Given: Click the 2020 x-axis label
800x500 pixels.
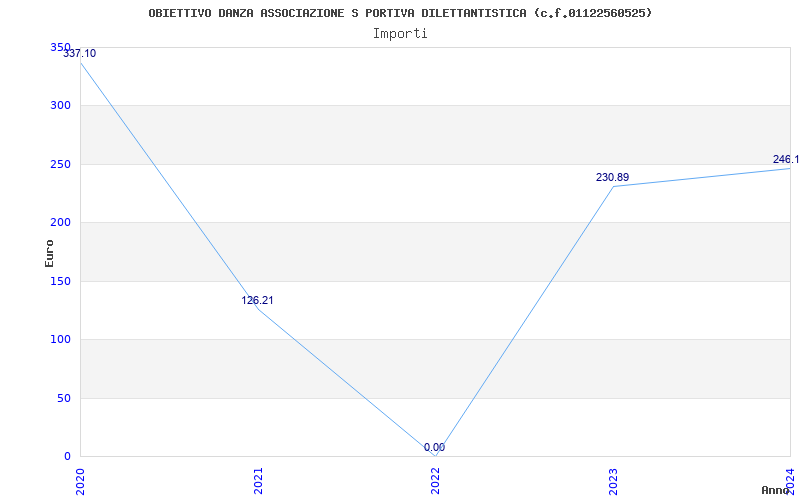Looking at the screenshot, I should pyautogui.click(x=81, y=481).
